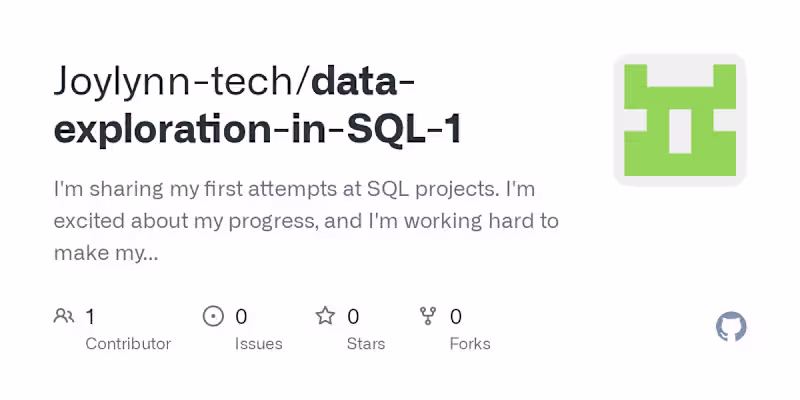This screenshot has height=400, width=800.
Task: Select the Contributor label
Action: pos(128,344)
